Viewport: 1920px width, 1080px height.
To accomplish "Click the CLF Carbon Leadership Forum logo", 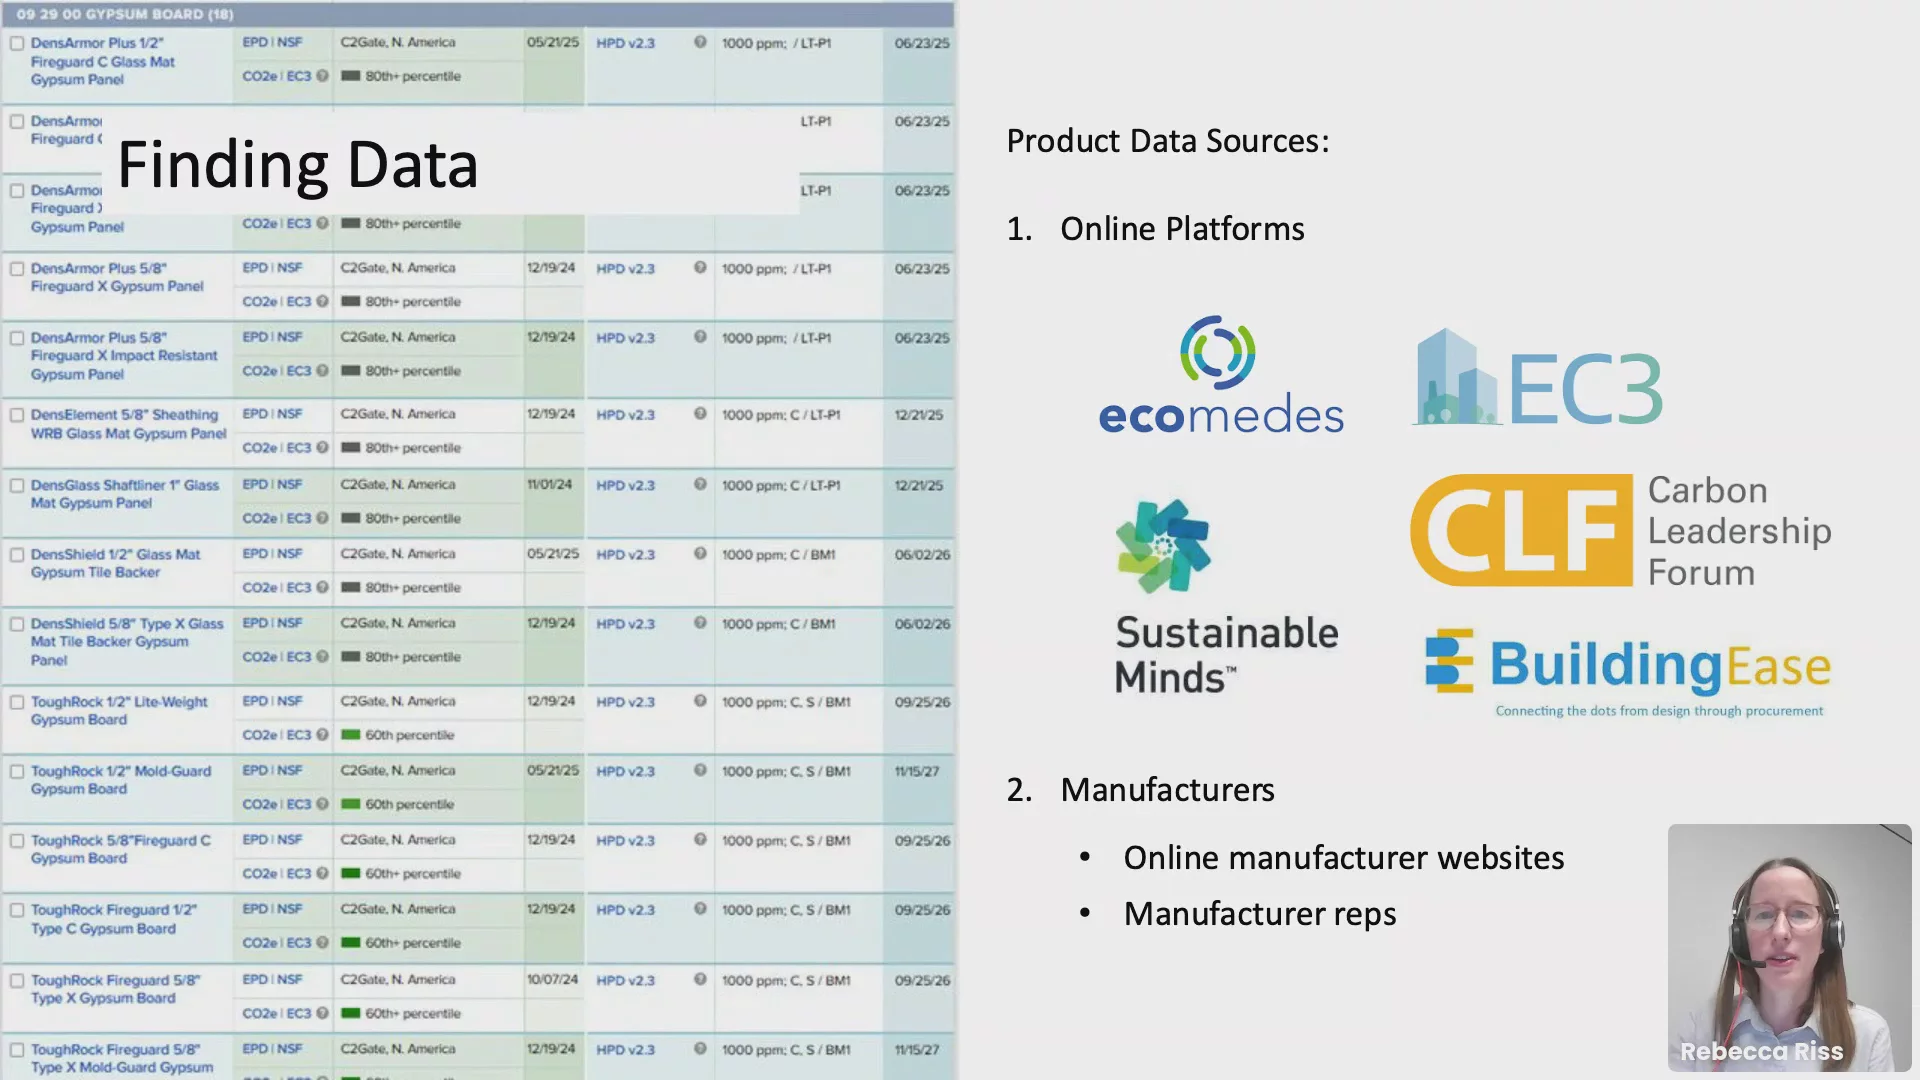I will [1621, 530].
